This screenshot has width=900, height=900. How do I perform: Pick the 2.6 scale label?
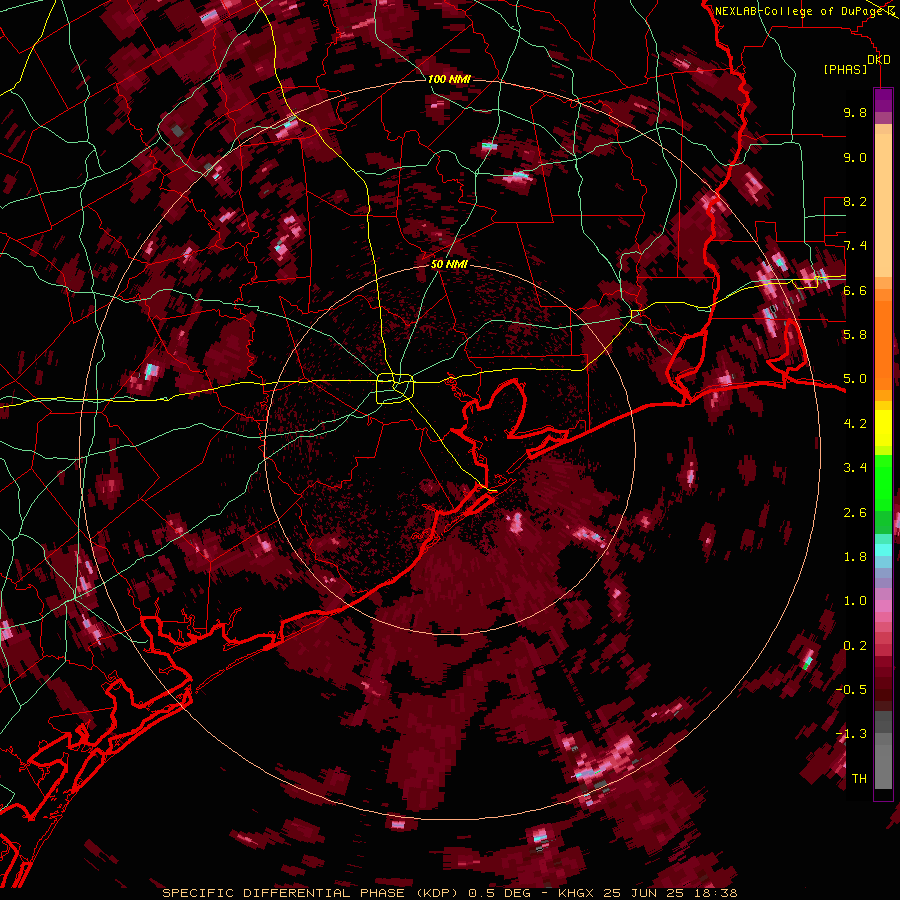pos(855,513)
